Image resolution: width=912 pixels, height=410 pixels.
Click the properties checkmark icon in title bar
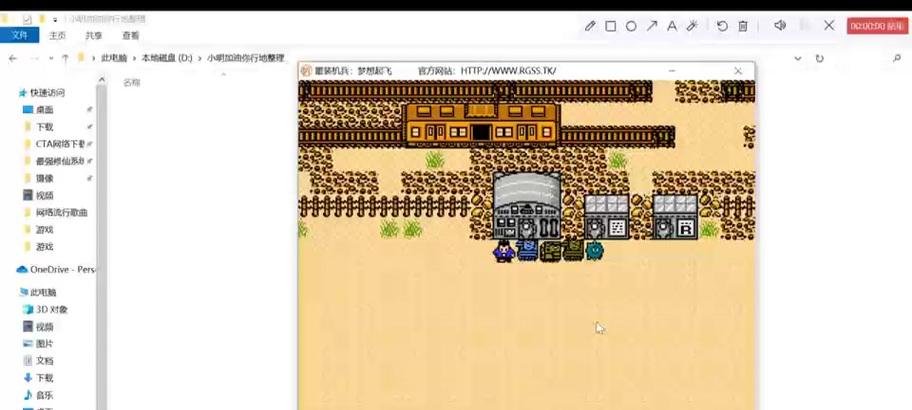tap(27, 19)
